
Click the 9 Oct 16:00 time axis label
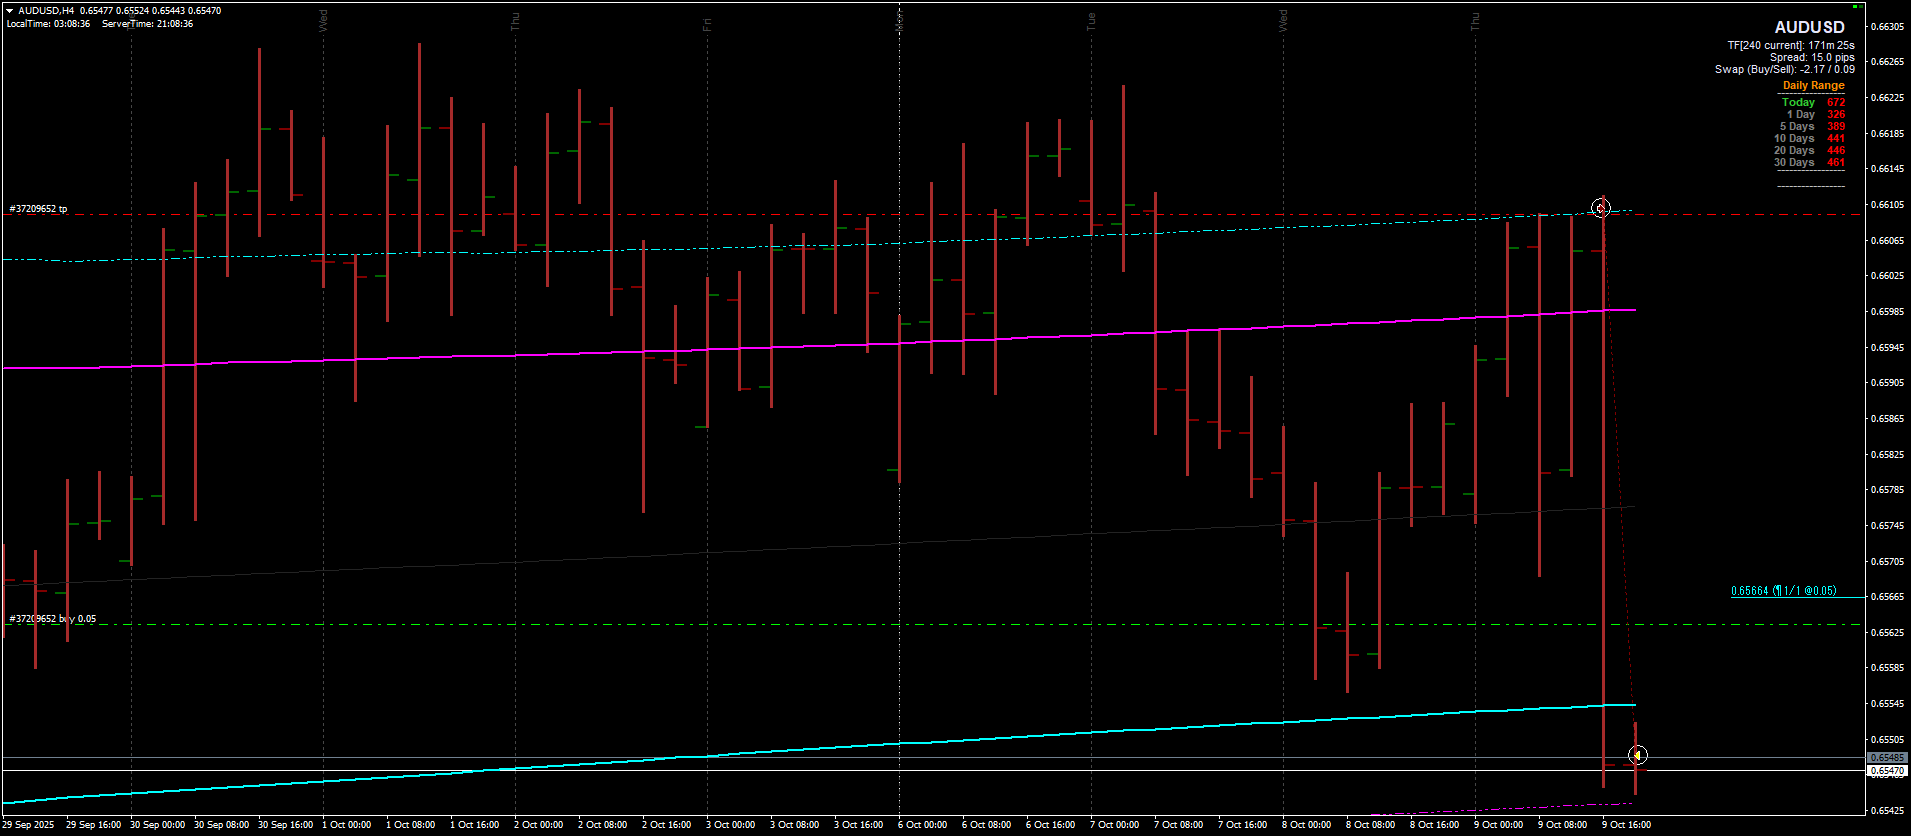point(1626,825)
